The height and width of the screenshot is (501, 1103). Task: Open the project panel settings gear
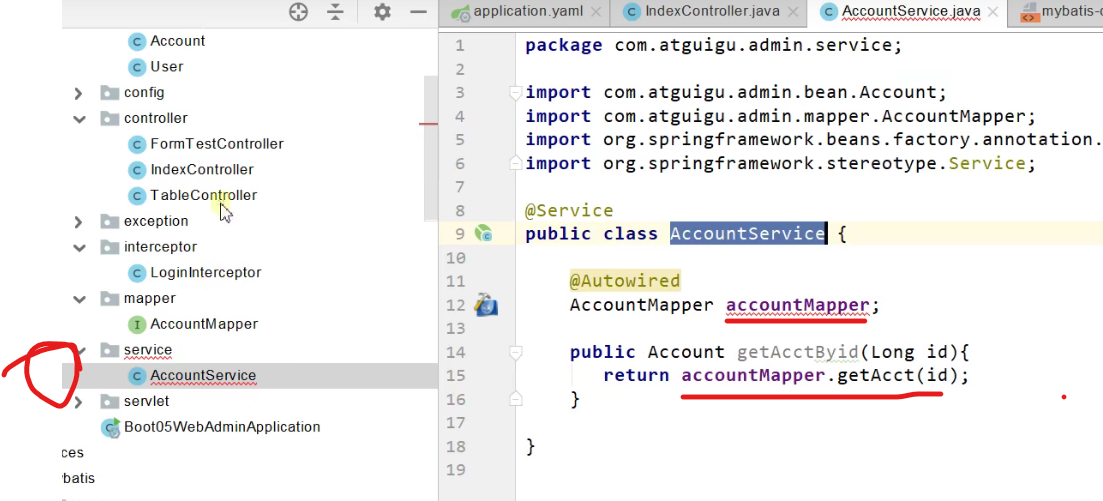(x=382, y=12)
